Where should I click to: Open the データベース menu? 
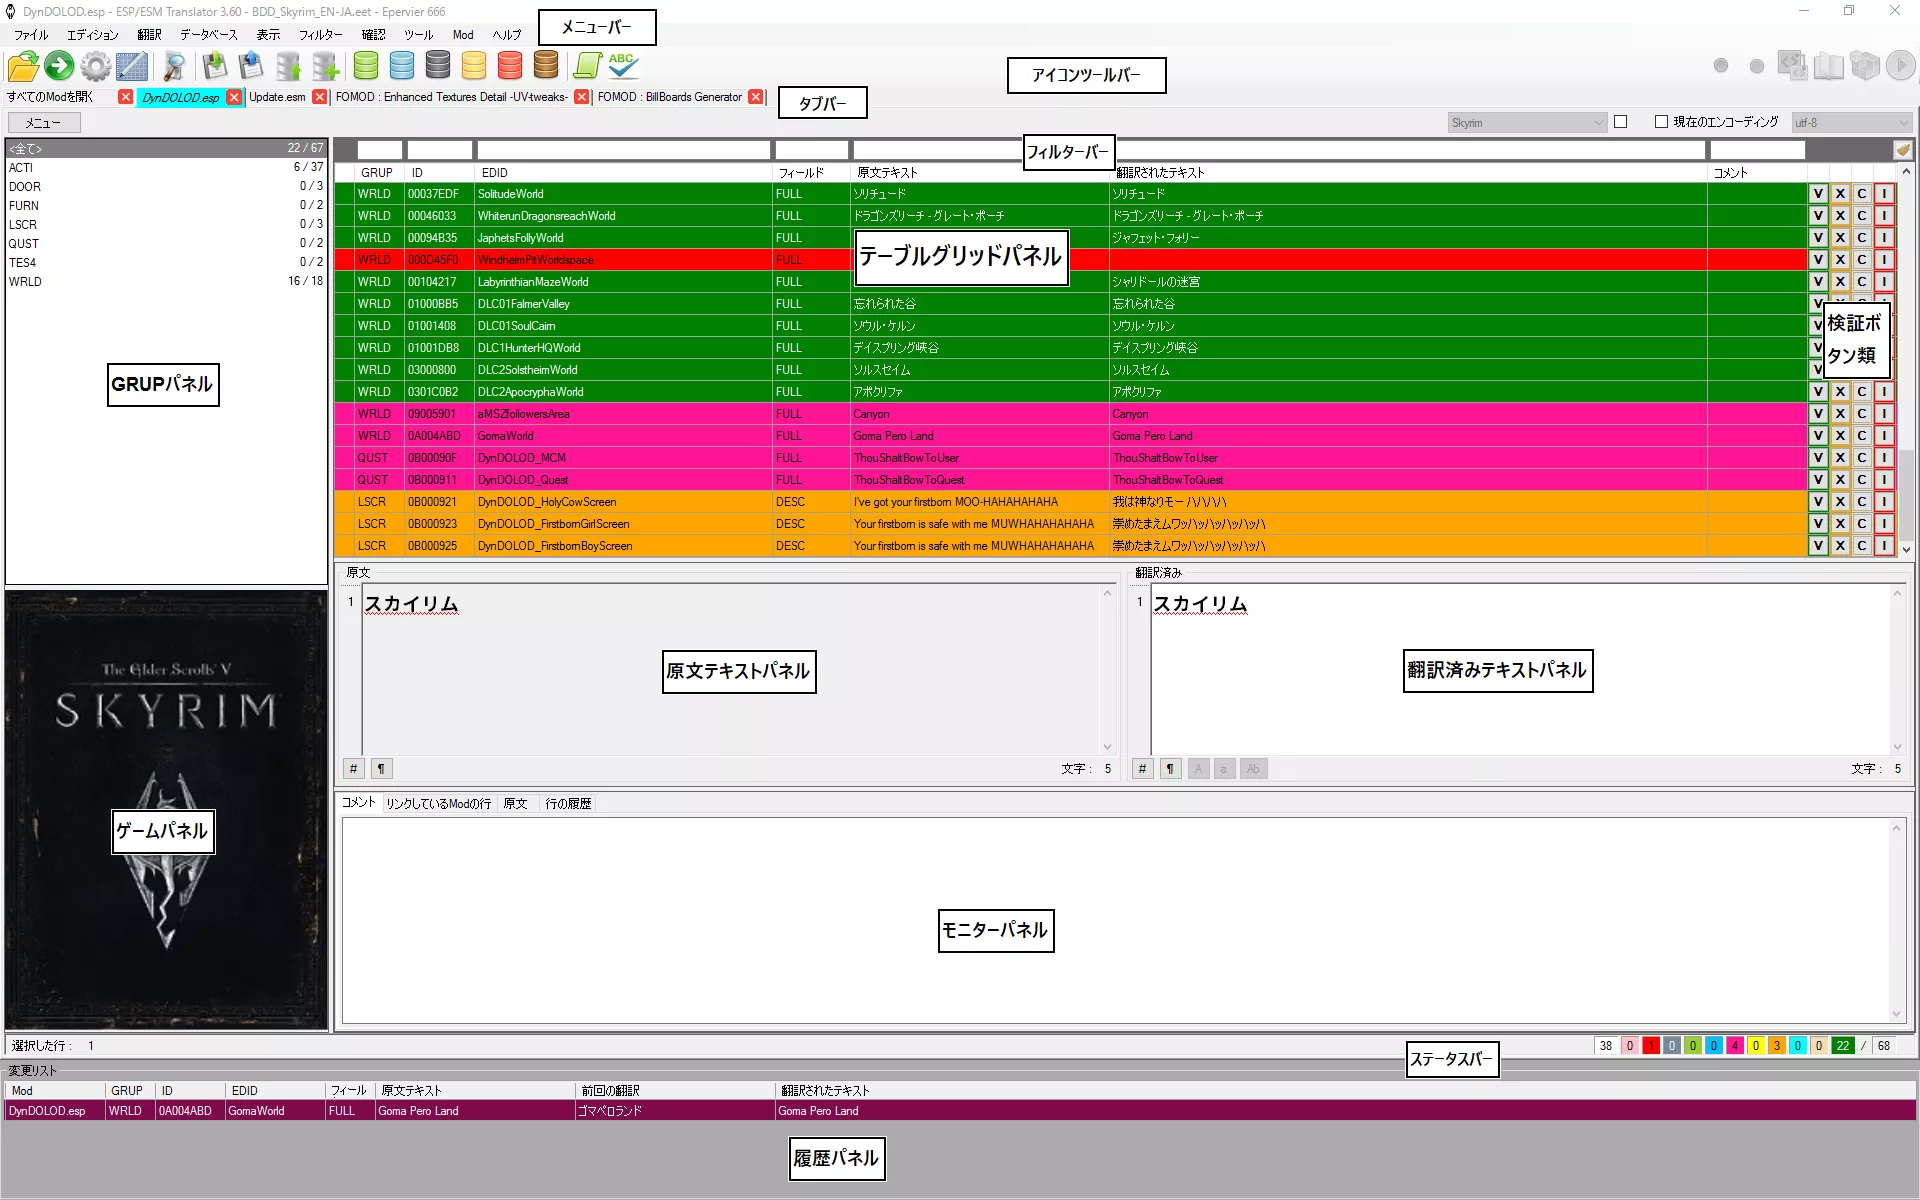(209, 35)
